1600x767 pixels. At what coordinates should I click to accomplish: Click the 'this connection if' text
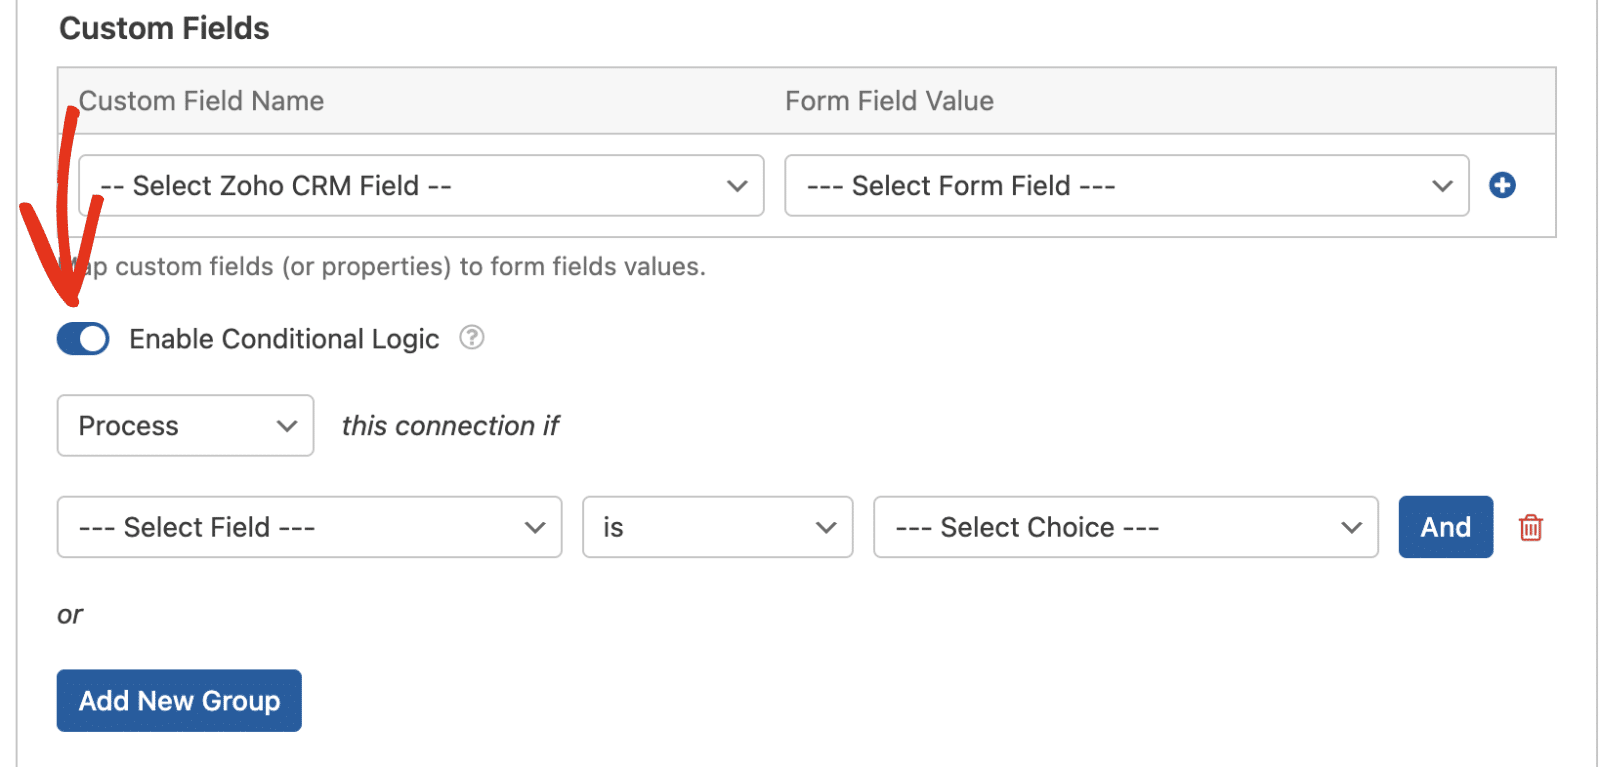coord(450,426)
